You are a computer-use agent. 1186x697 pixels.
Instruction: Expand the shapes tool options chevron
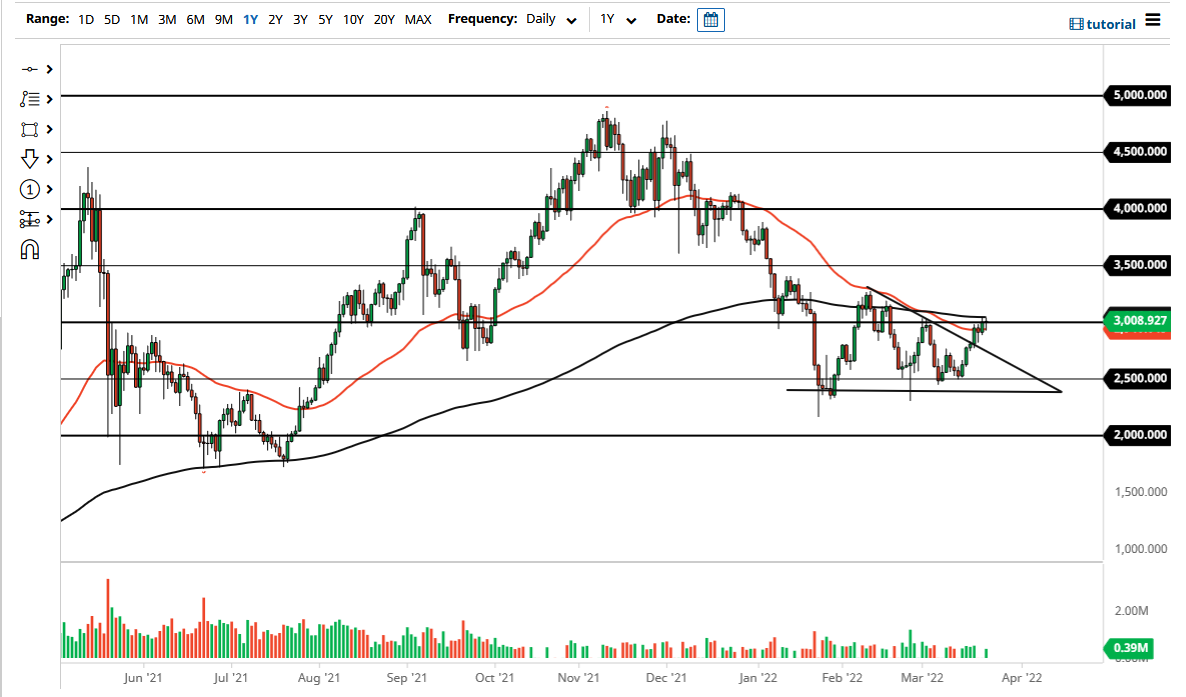[50, 129]
